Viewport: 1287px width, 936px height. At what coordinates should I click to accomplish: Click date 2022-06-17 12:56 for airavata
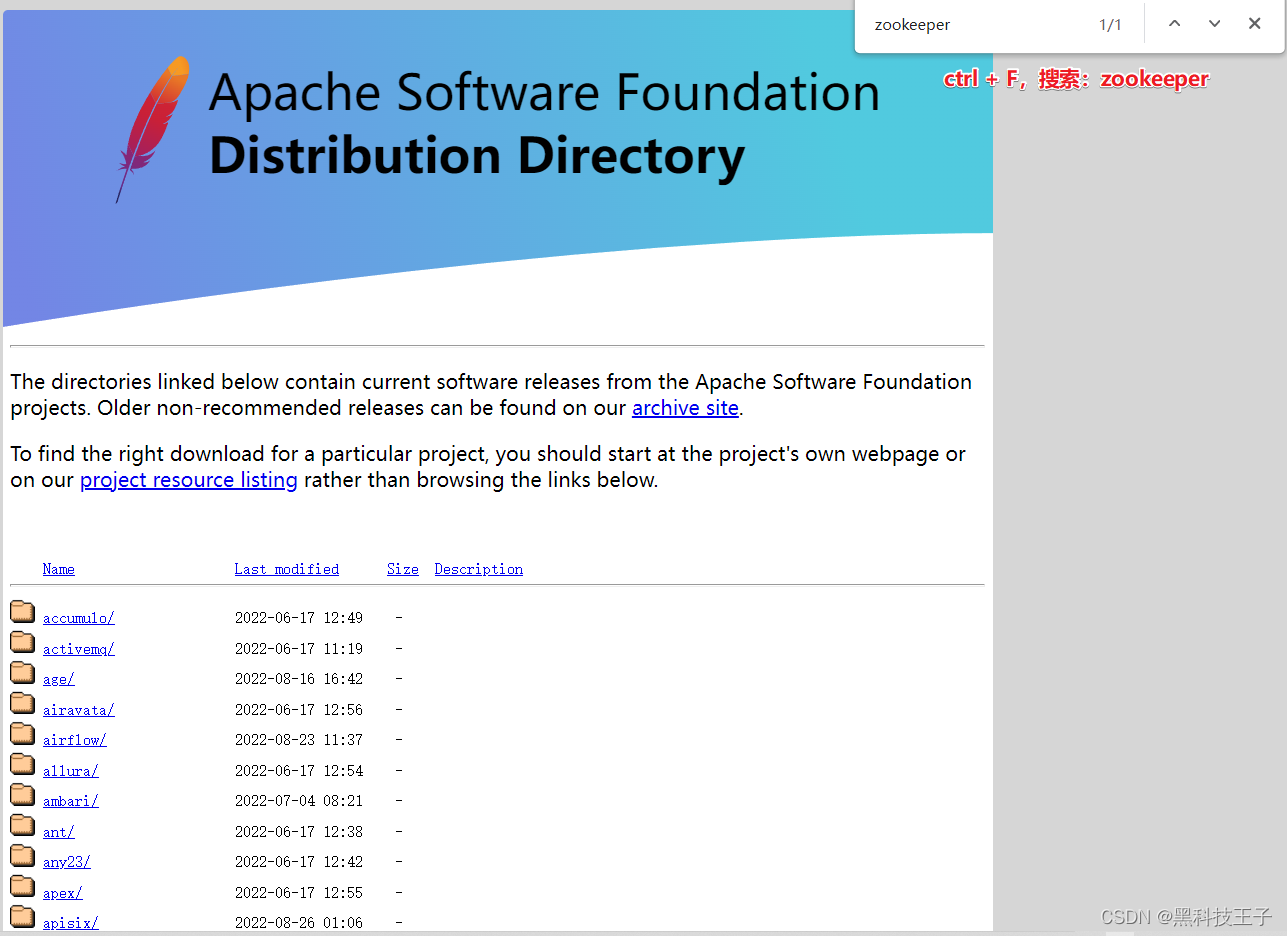(x=299, y=710)
